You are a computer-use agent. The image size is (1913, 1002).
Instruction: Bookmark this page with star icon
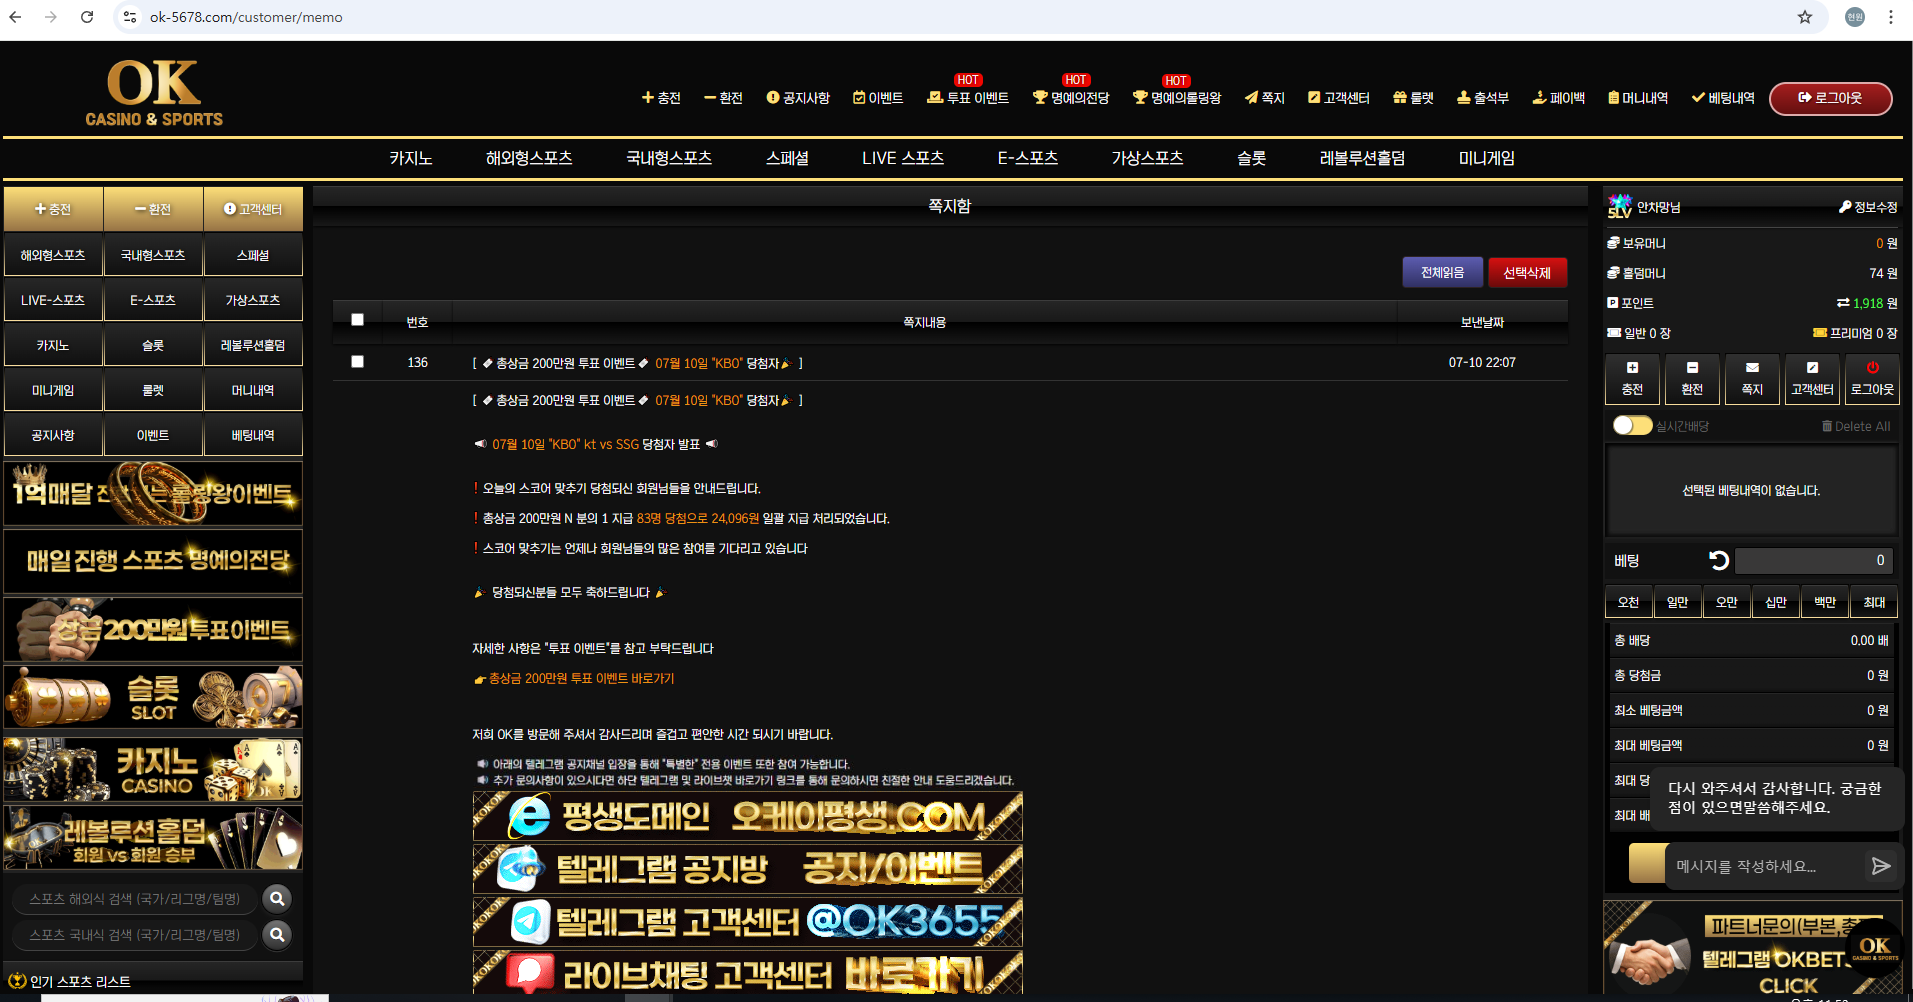1805,17
